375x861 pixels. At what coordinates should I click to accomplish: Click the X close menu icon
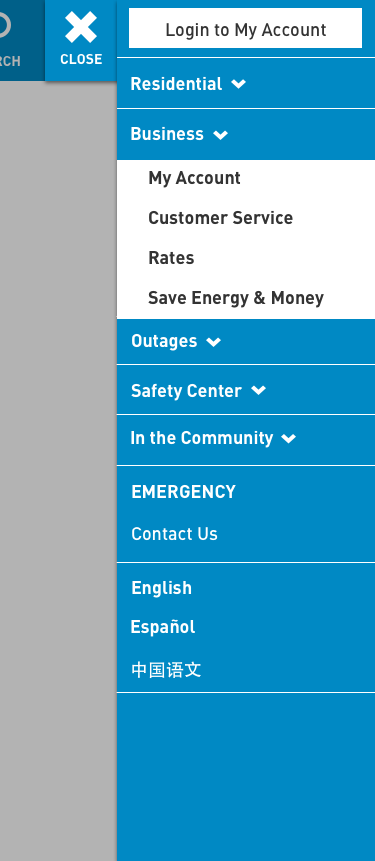[x=81, y=27]
